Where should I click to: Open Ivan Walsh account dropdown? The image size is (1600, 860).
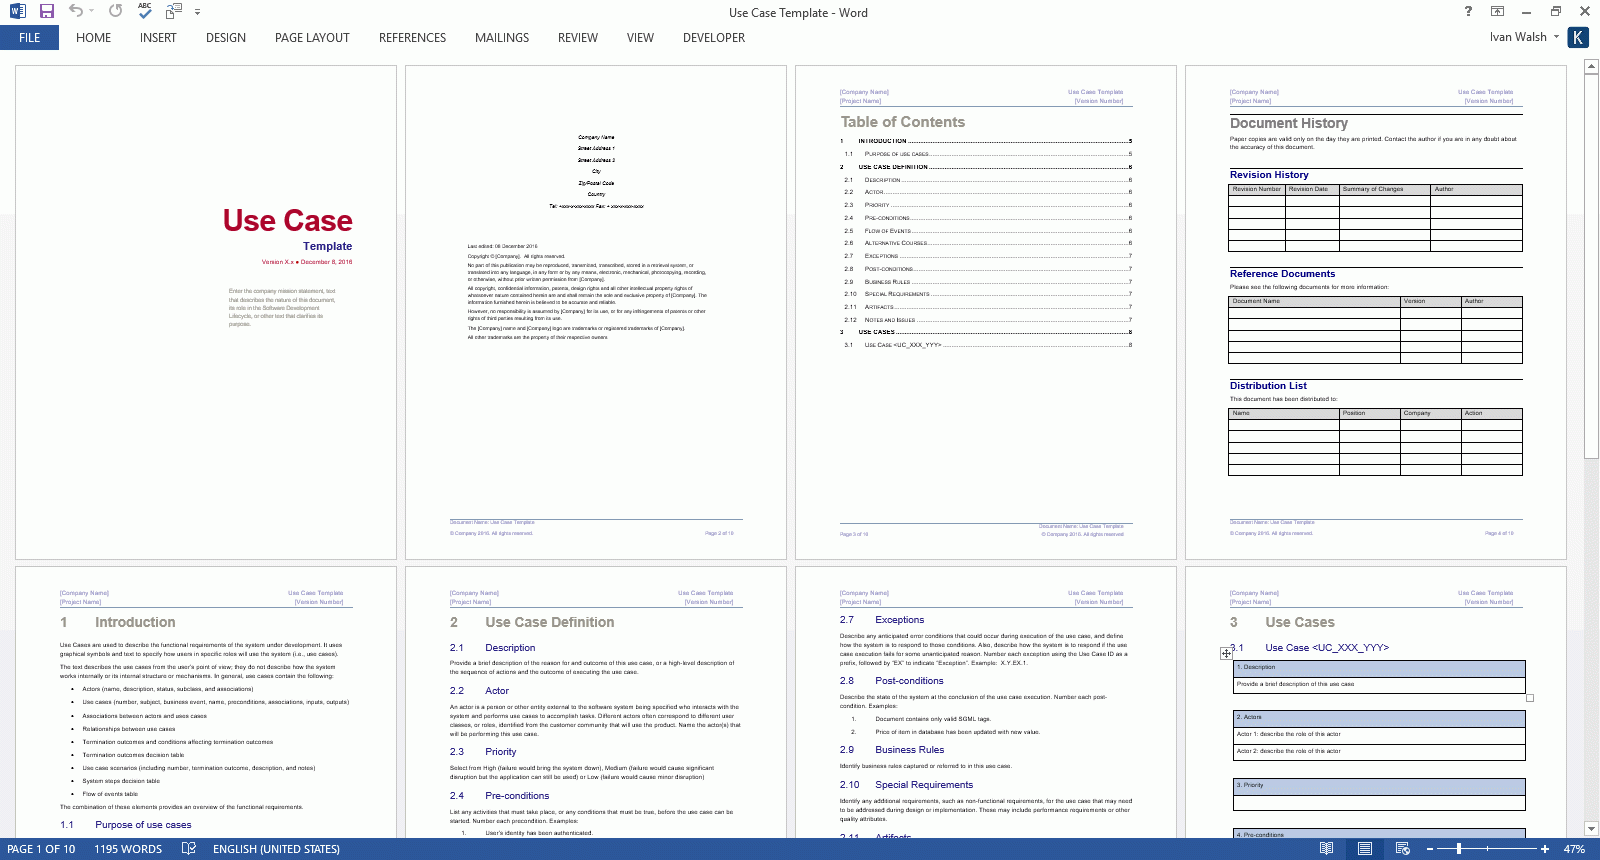coord(1524,37)
